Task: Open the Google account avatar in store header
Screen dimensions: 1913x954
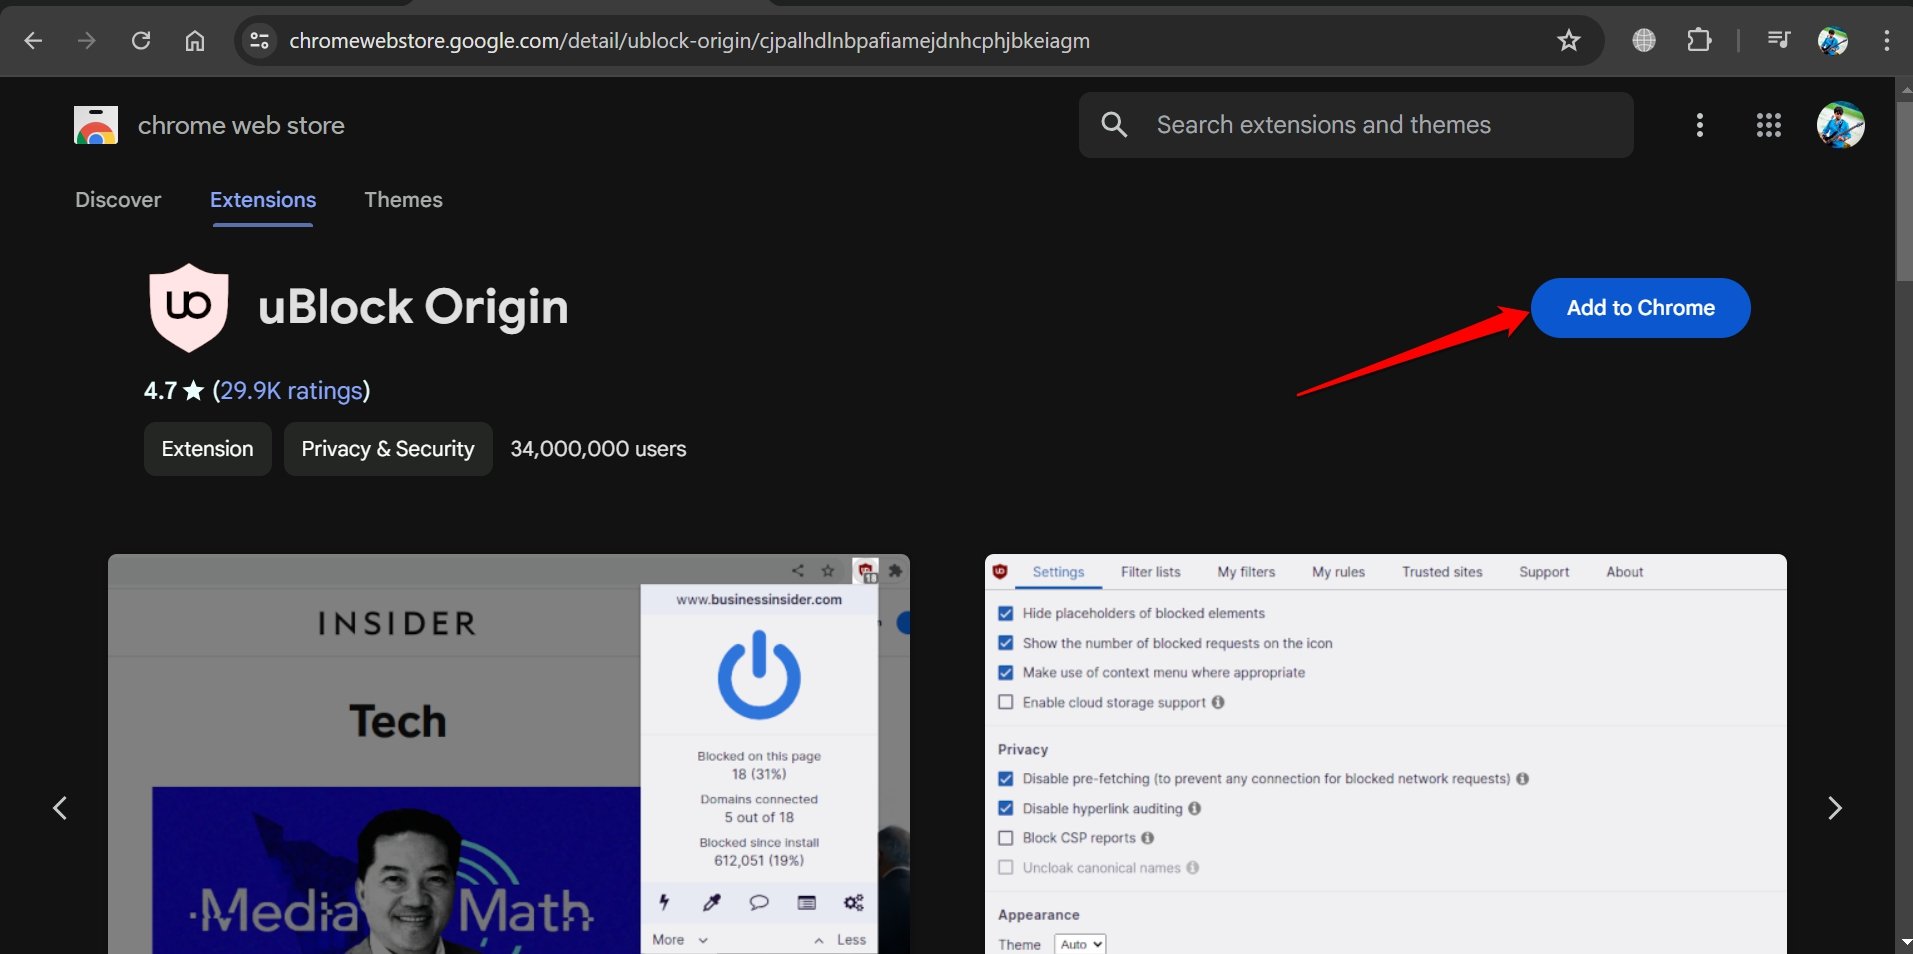Action: [1841, 125]
